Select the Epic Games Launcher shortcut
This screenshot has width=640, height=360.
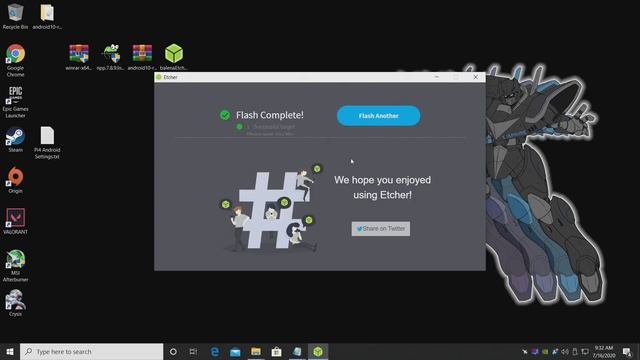coord(15,102)
